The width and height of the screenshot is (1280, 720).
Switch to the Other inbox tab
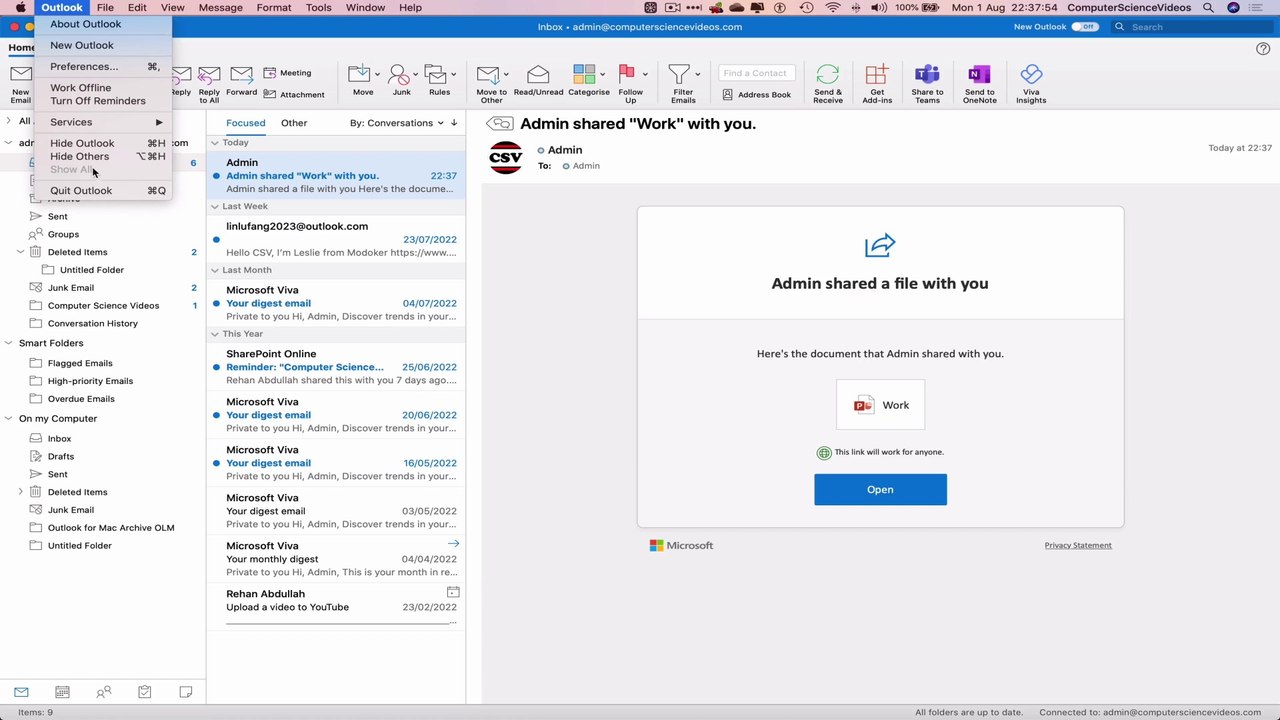point(294,123)
